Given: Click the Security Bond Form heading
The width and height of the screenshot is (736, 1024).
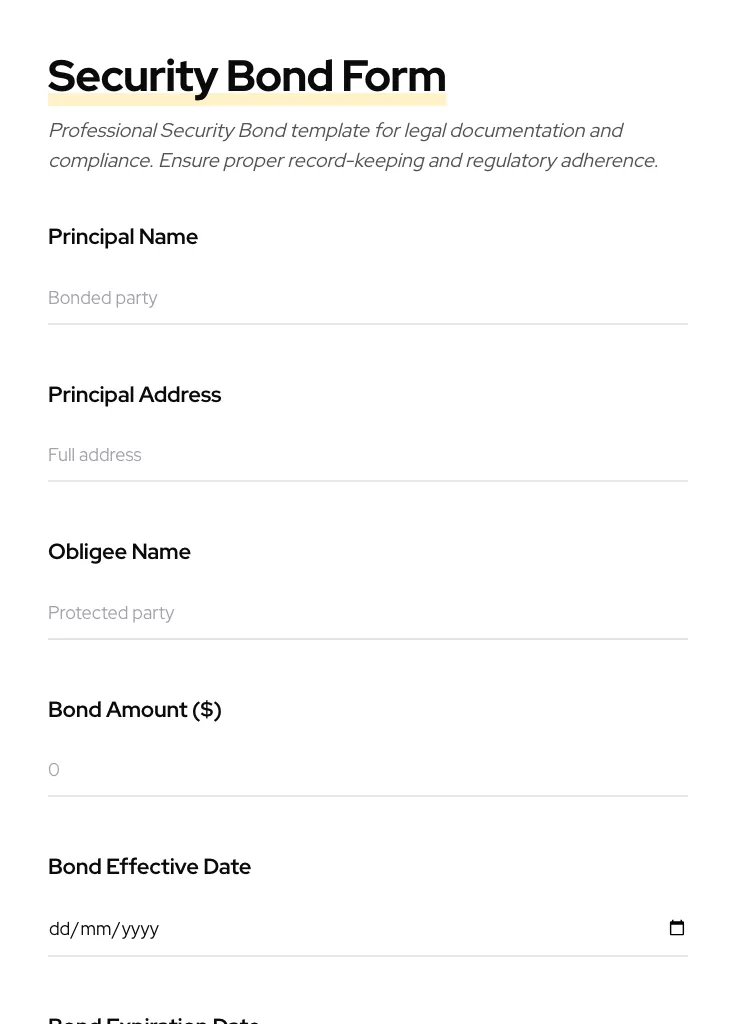Looking at the screenshot, I should [x=247, y=75].
